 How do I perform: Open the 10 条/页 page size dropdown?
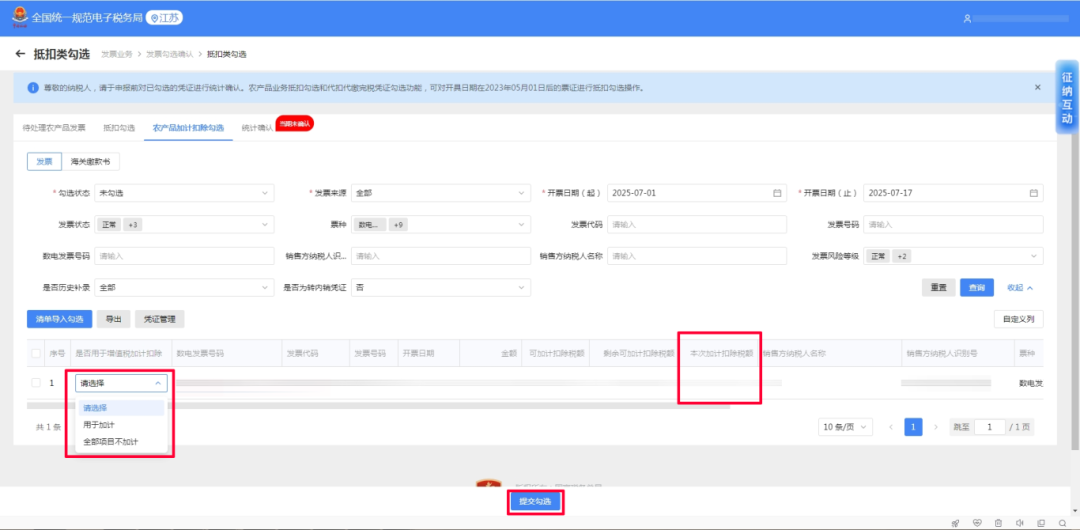click(845, 427)
